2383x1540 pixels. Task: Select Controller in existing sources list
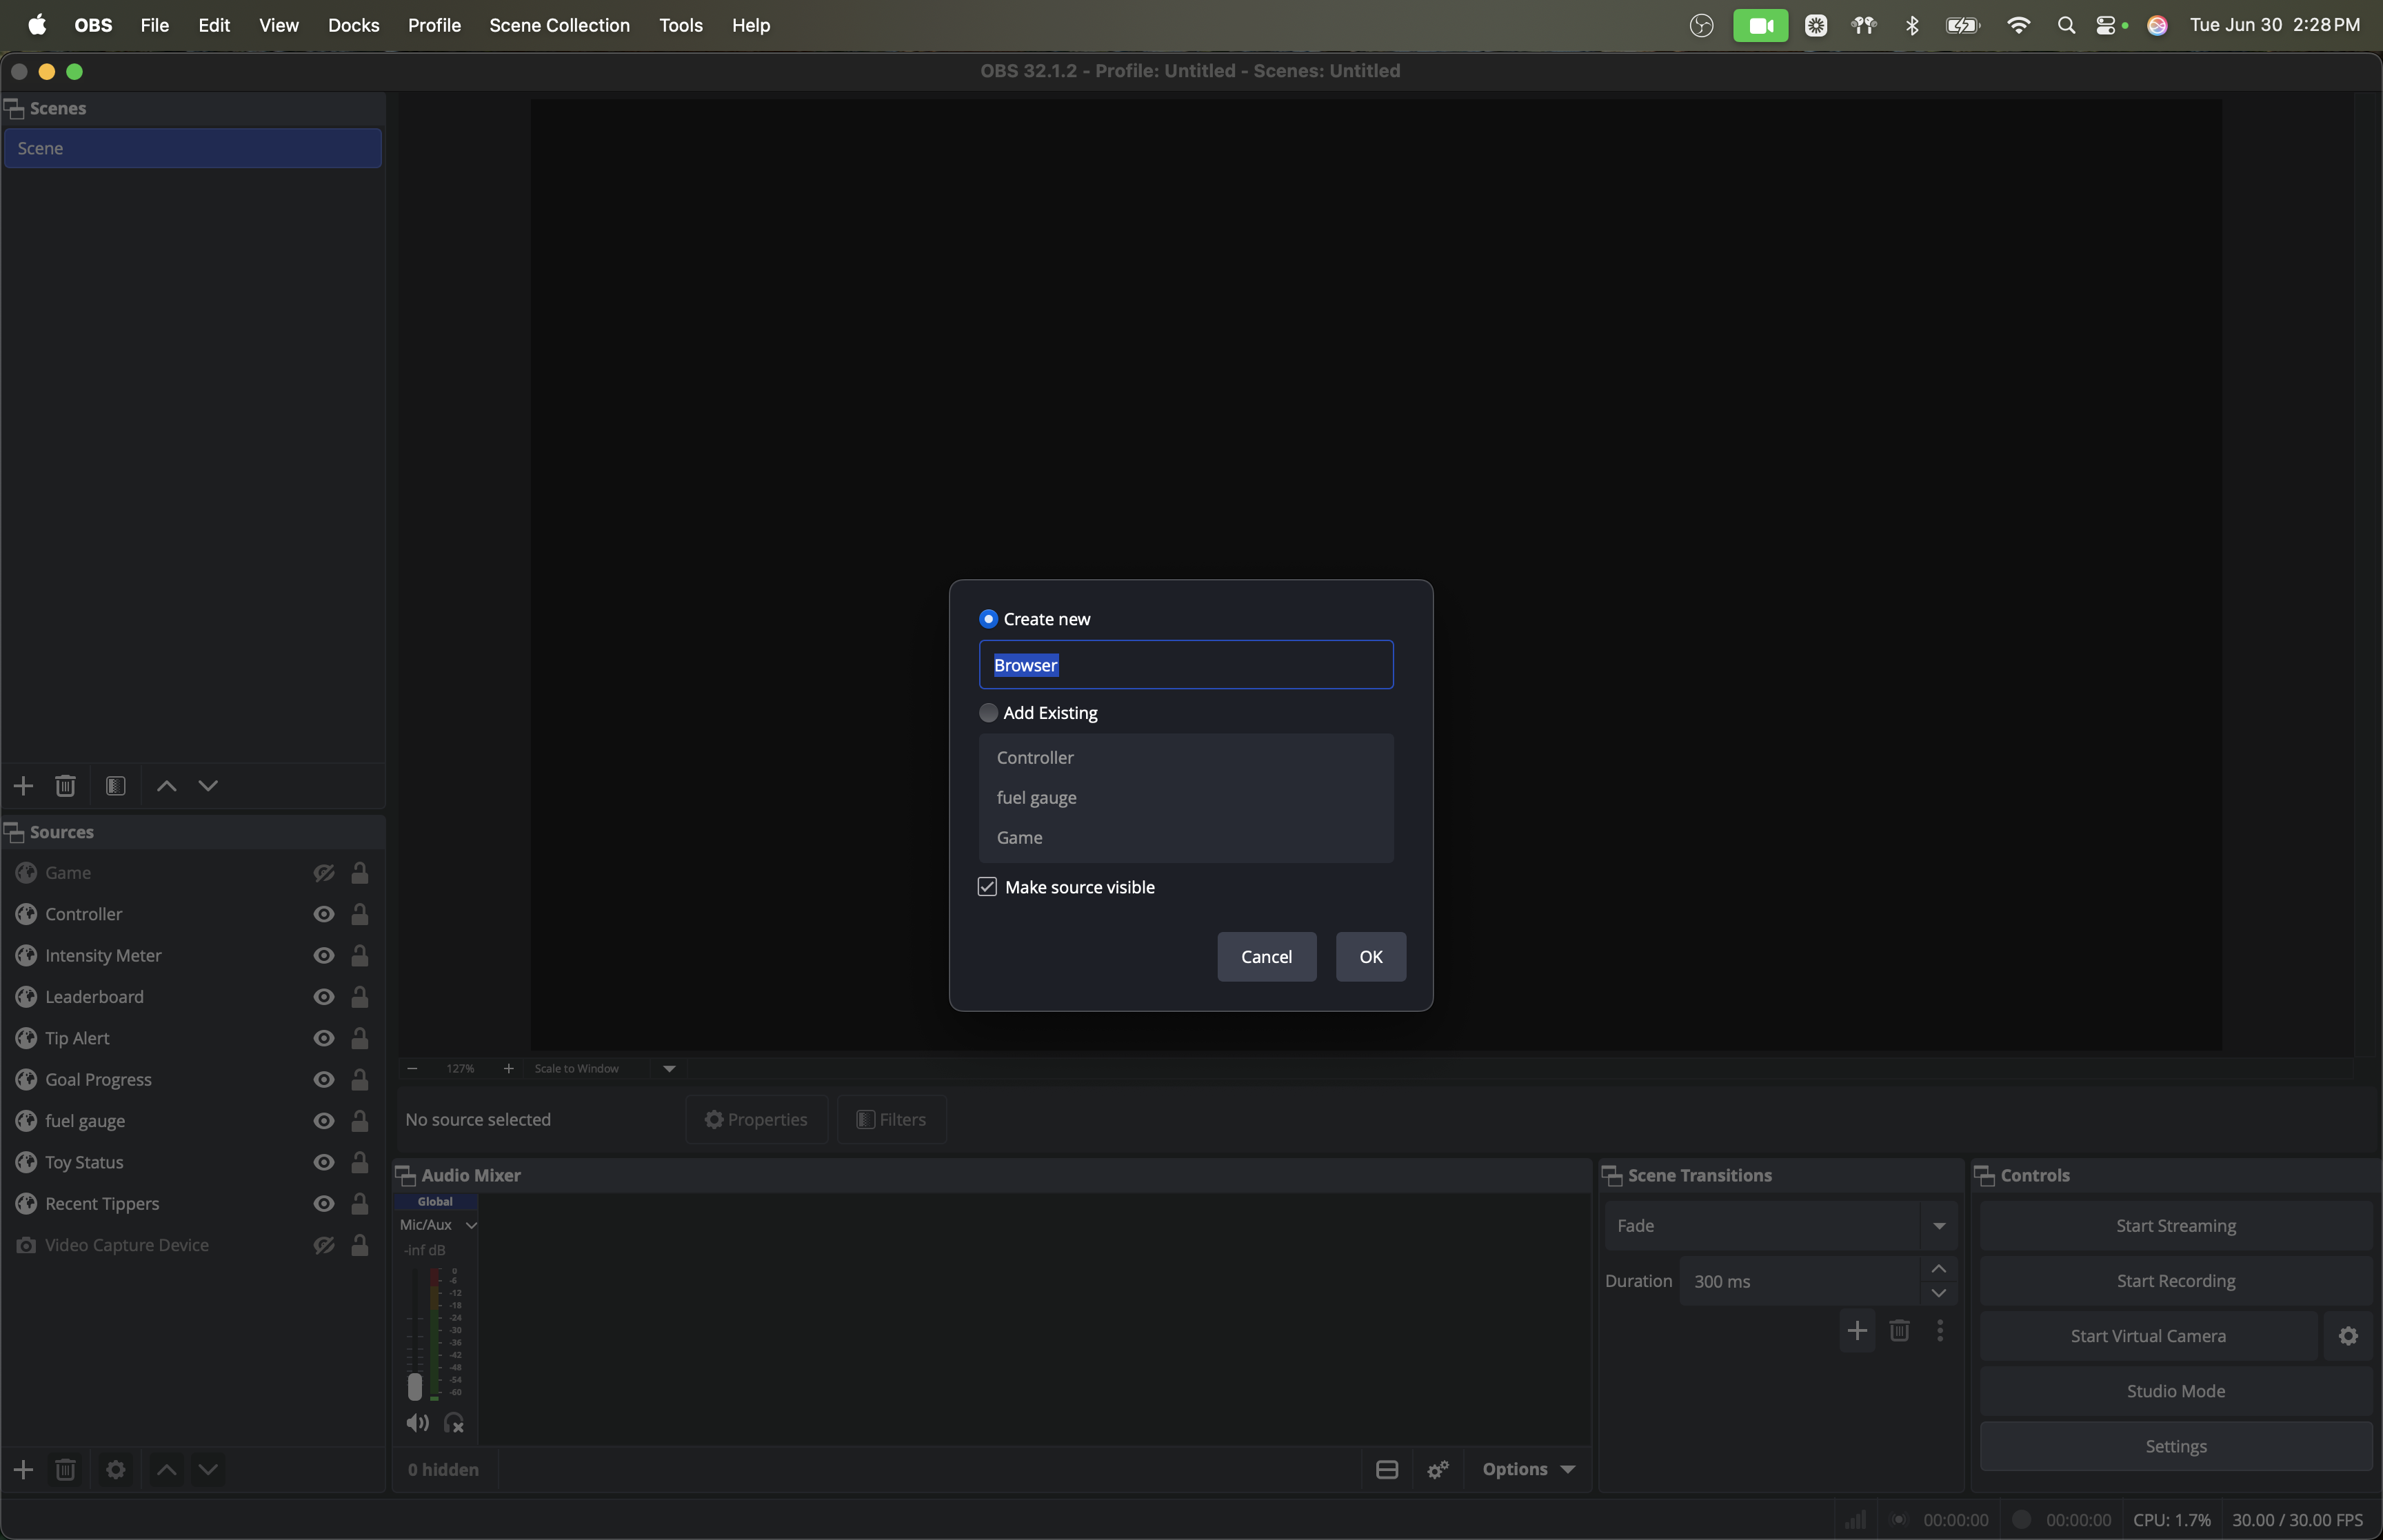pos(1186,758)
